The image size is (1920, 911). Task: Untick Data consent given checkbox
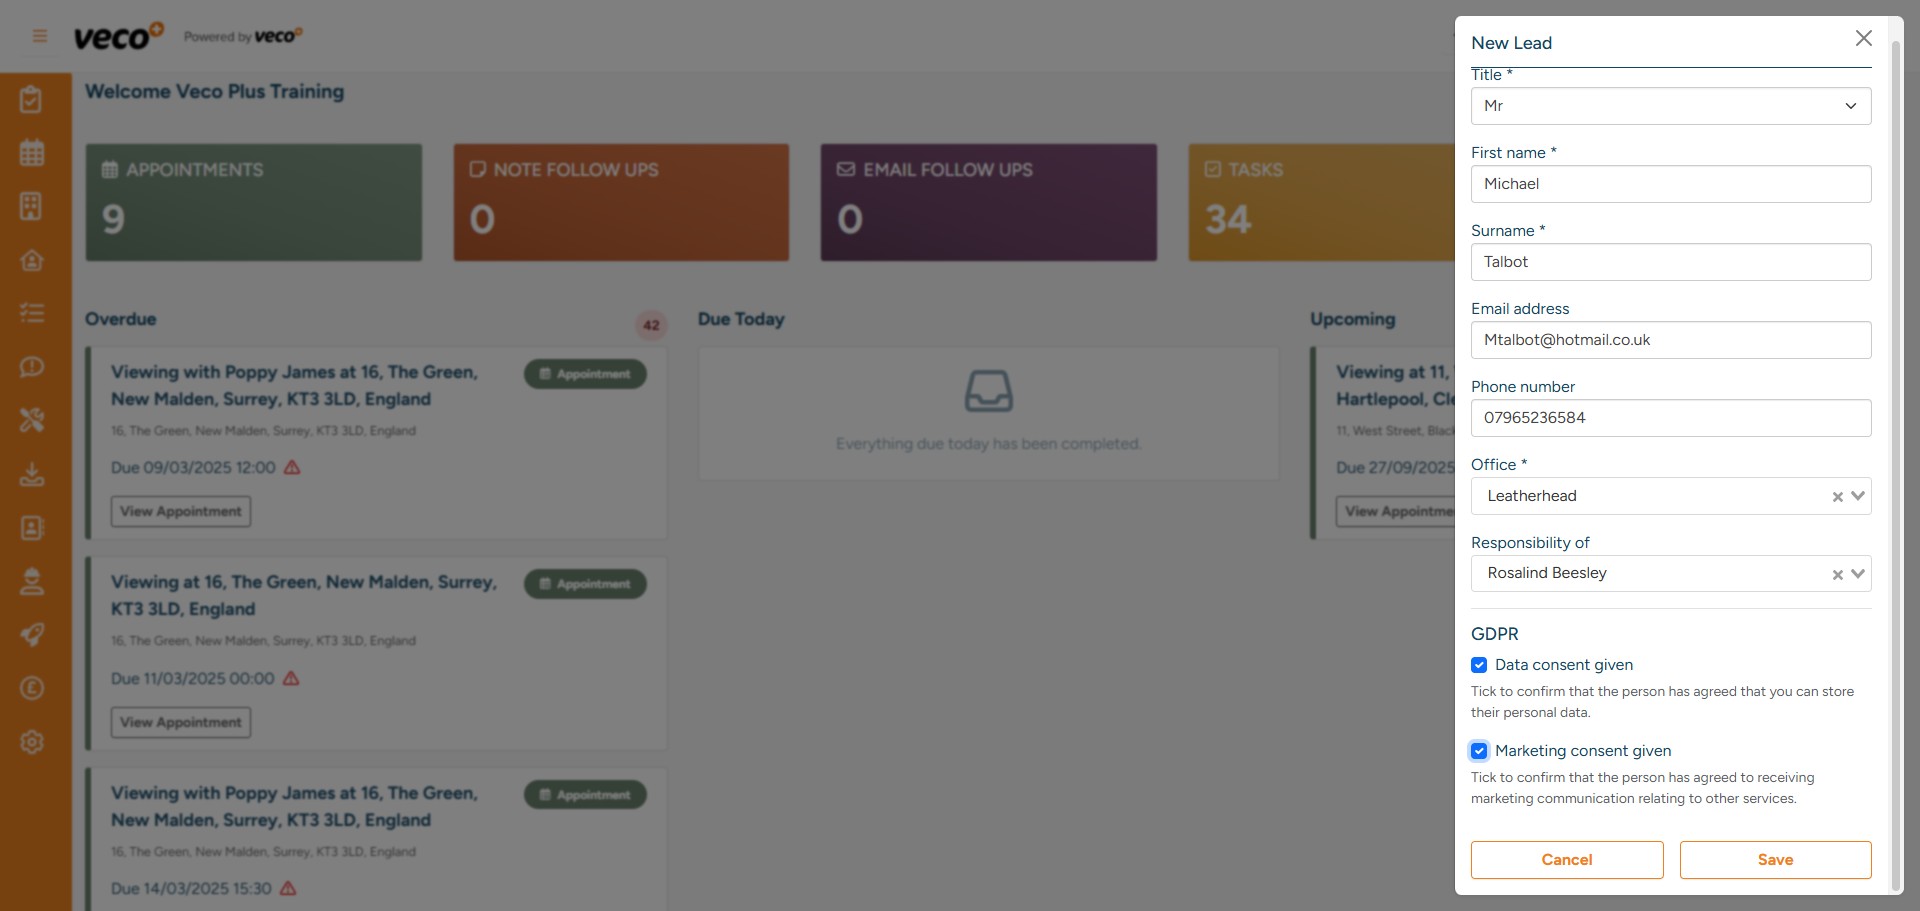pos(1479,665)
